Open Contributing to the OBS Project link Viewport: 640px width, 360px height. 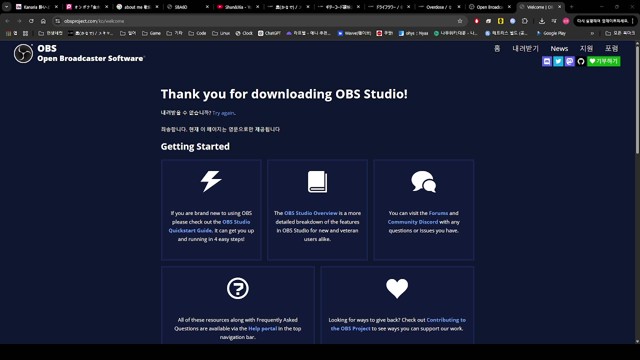(398, 324)
